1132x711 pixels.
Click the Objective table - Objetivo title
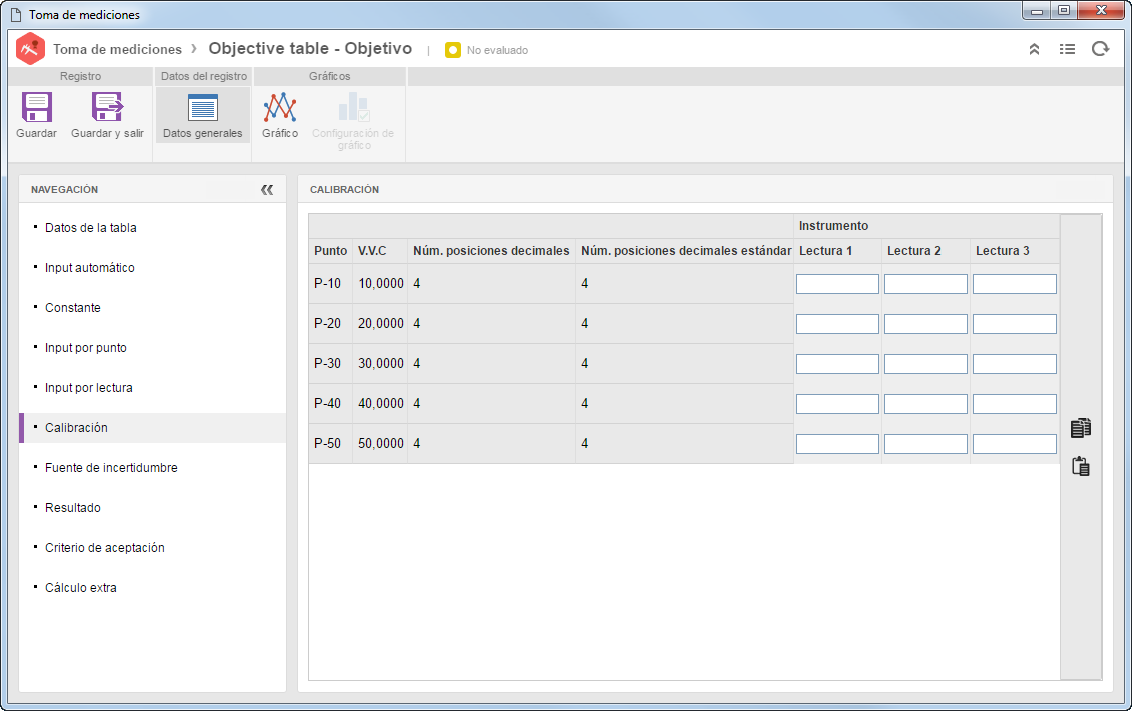coord(310,48)
